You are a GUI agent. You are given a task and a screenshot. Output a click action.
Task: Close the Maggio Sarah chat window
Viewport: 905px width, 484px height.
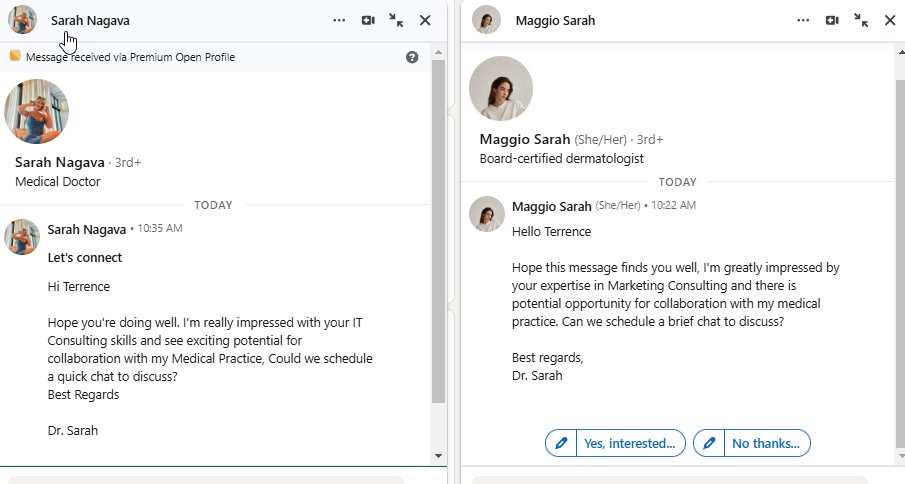(890, 20)
